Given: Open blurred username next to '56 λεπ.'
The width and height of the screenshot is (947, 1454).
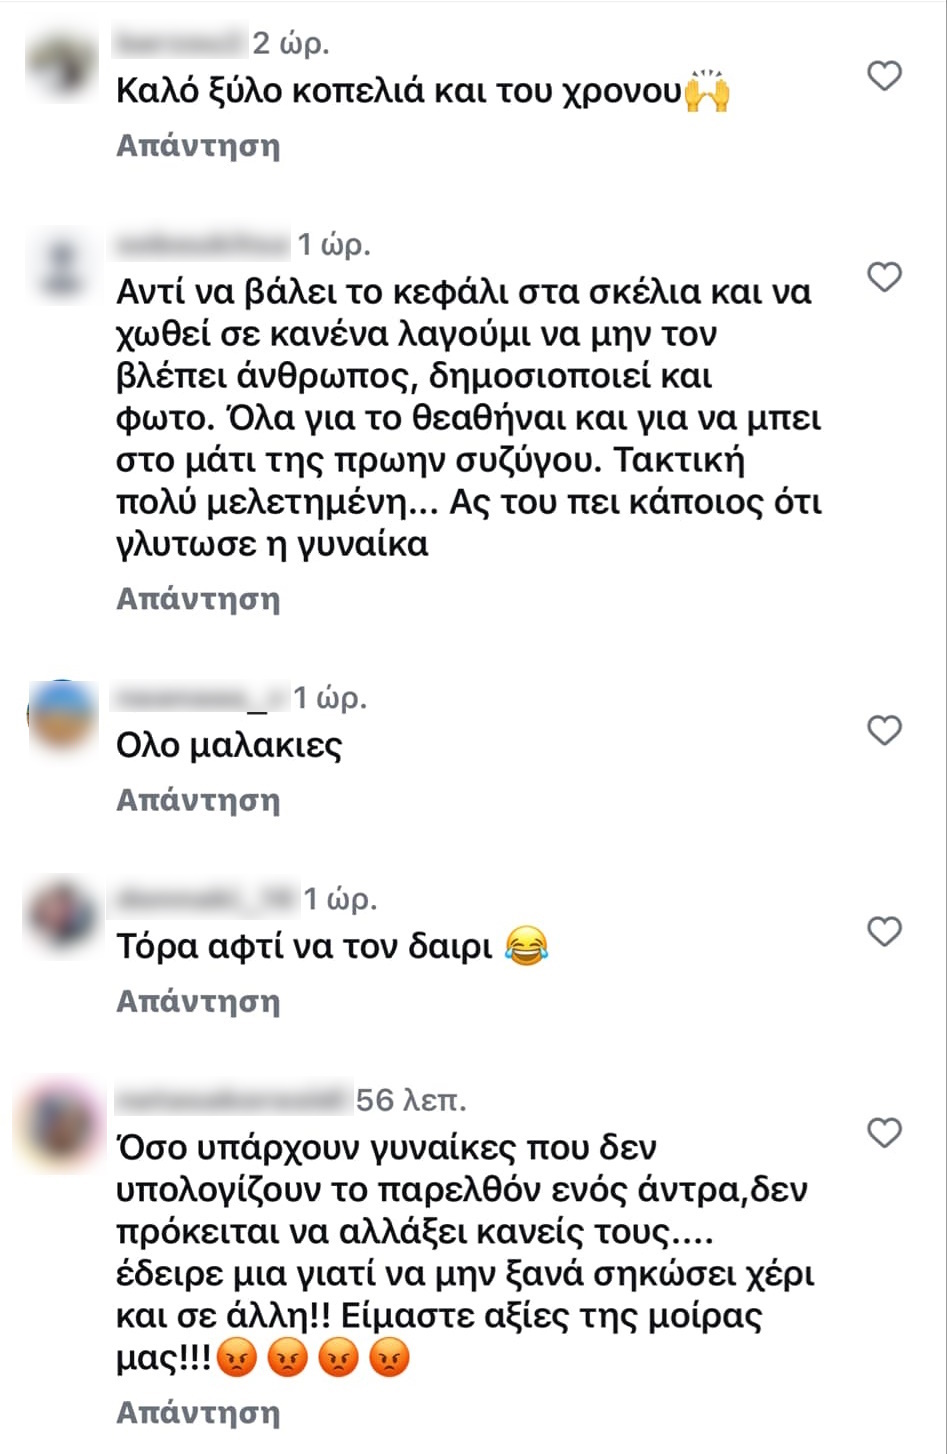Looking at the screenshot, I should pyautogui.click(x=233, y=1100).
